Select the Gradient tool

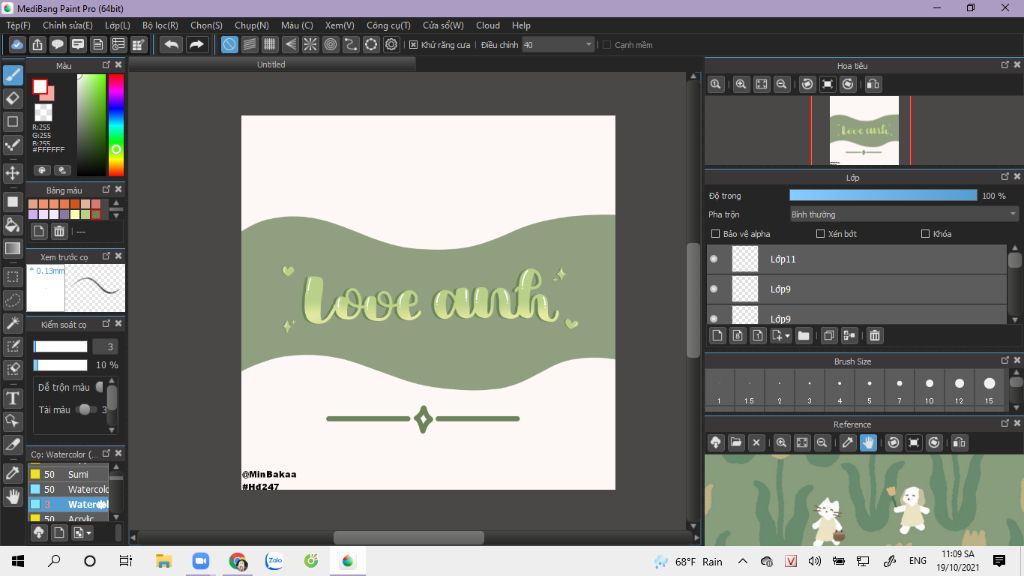[x=12, y=248]
